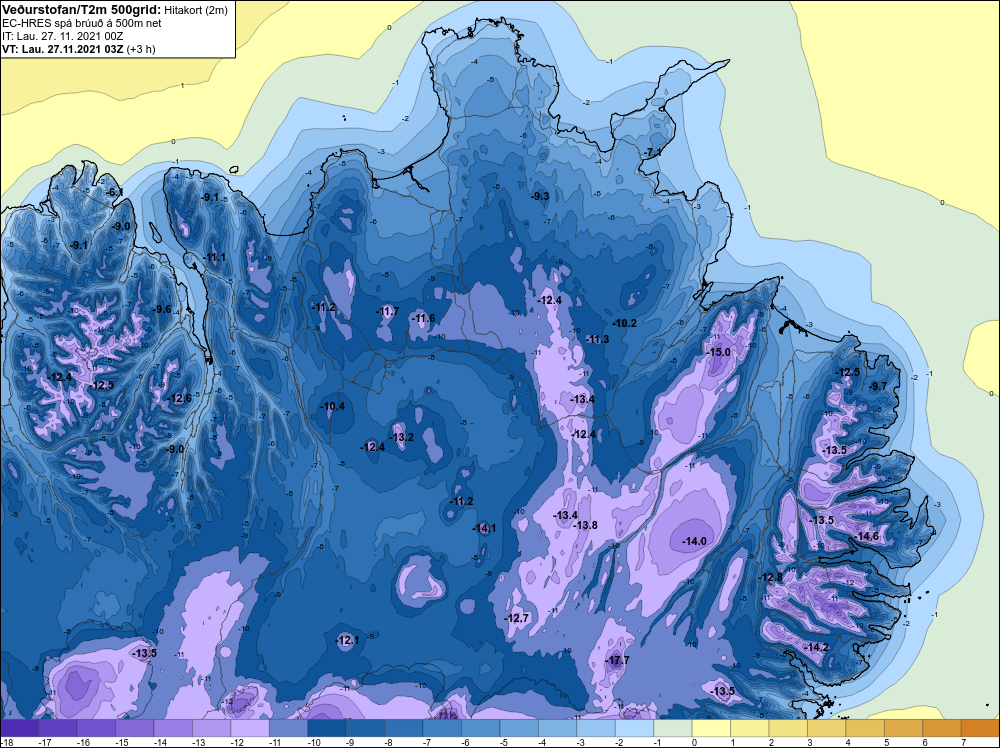Click the -13.8 temperature label
1000x748 pixels.
[585, 525]
